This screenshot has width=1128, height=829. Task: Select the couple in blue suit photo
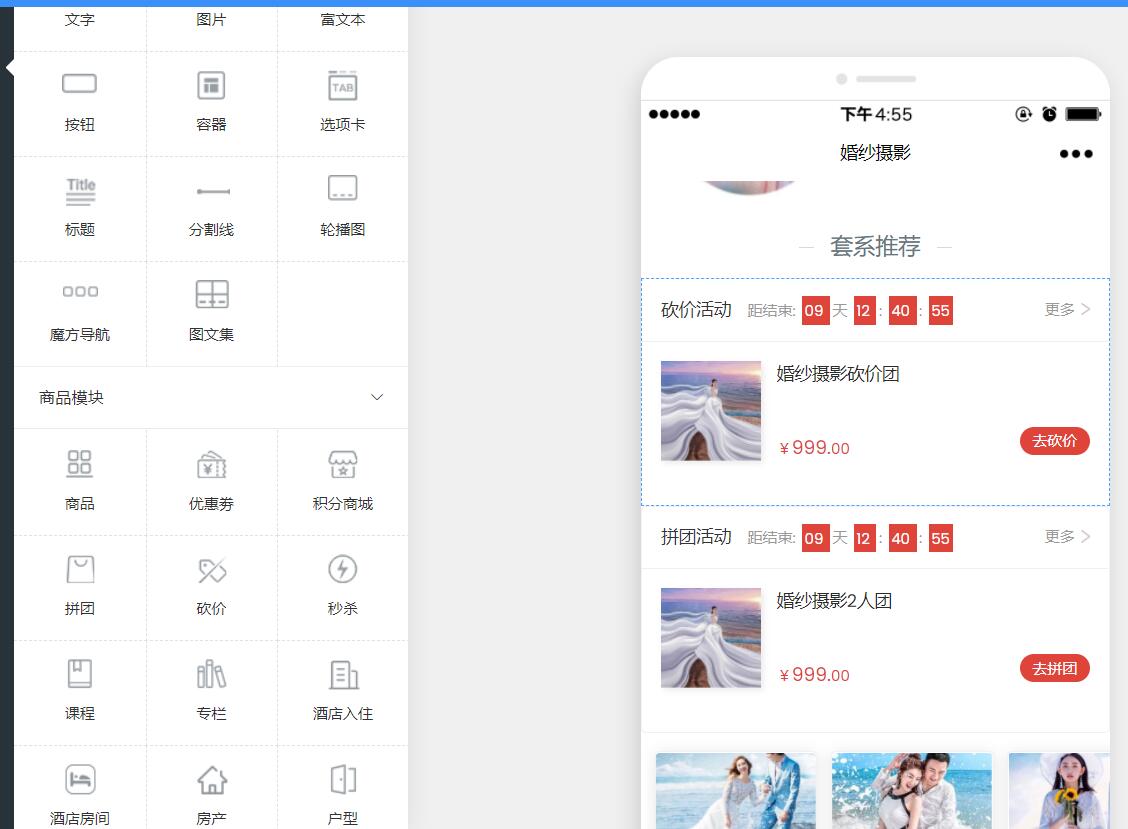(x=736, y=791)
